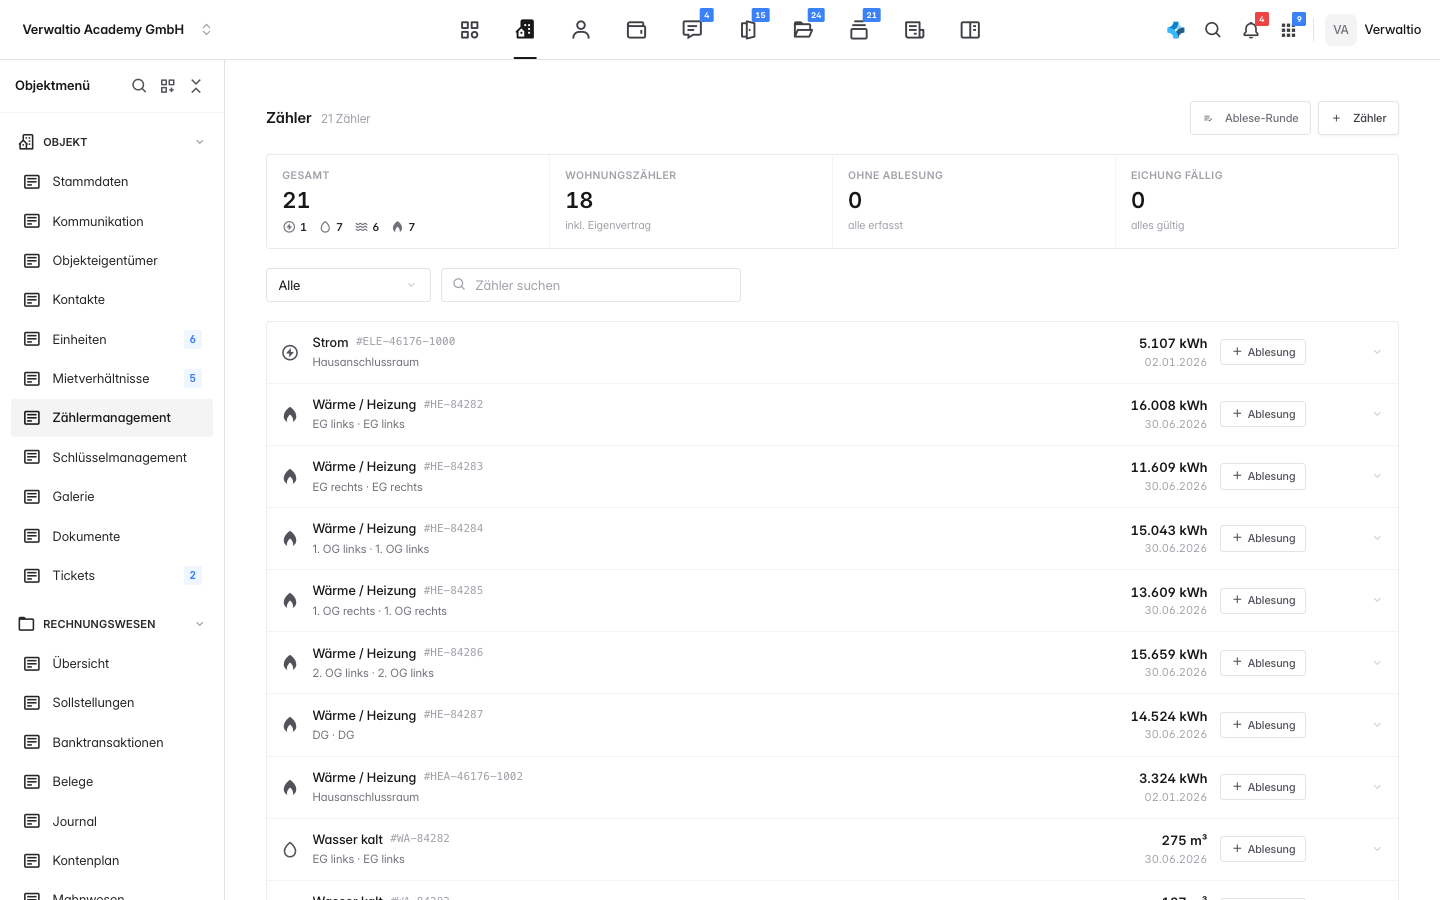
Task: Click the 16.008 kWh reading value
Action: point(1168,405)
